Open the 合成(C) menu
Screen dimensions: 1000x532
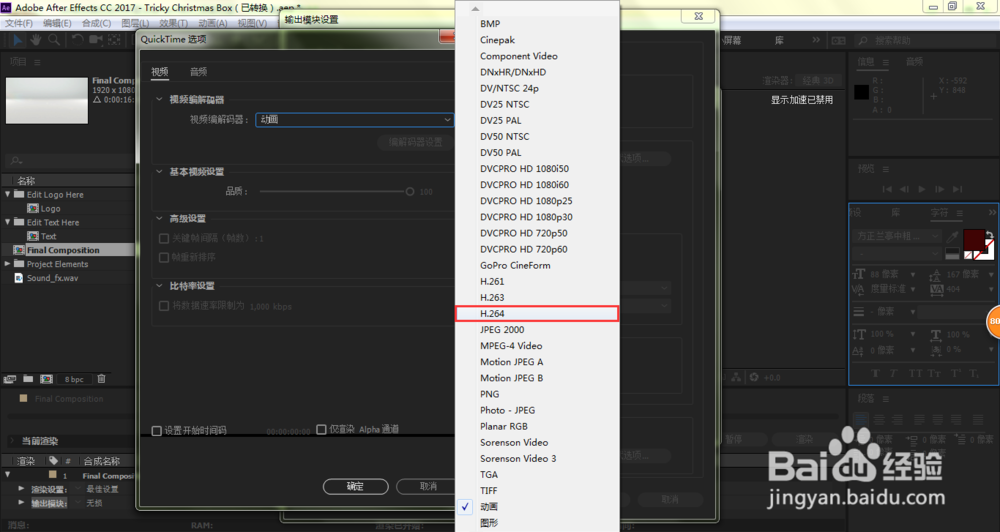point(96,23)
